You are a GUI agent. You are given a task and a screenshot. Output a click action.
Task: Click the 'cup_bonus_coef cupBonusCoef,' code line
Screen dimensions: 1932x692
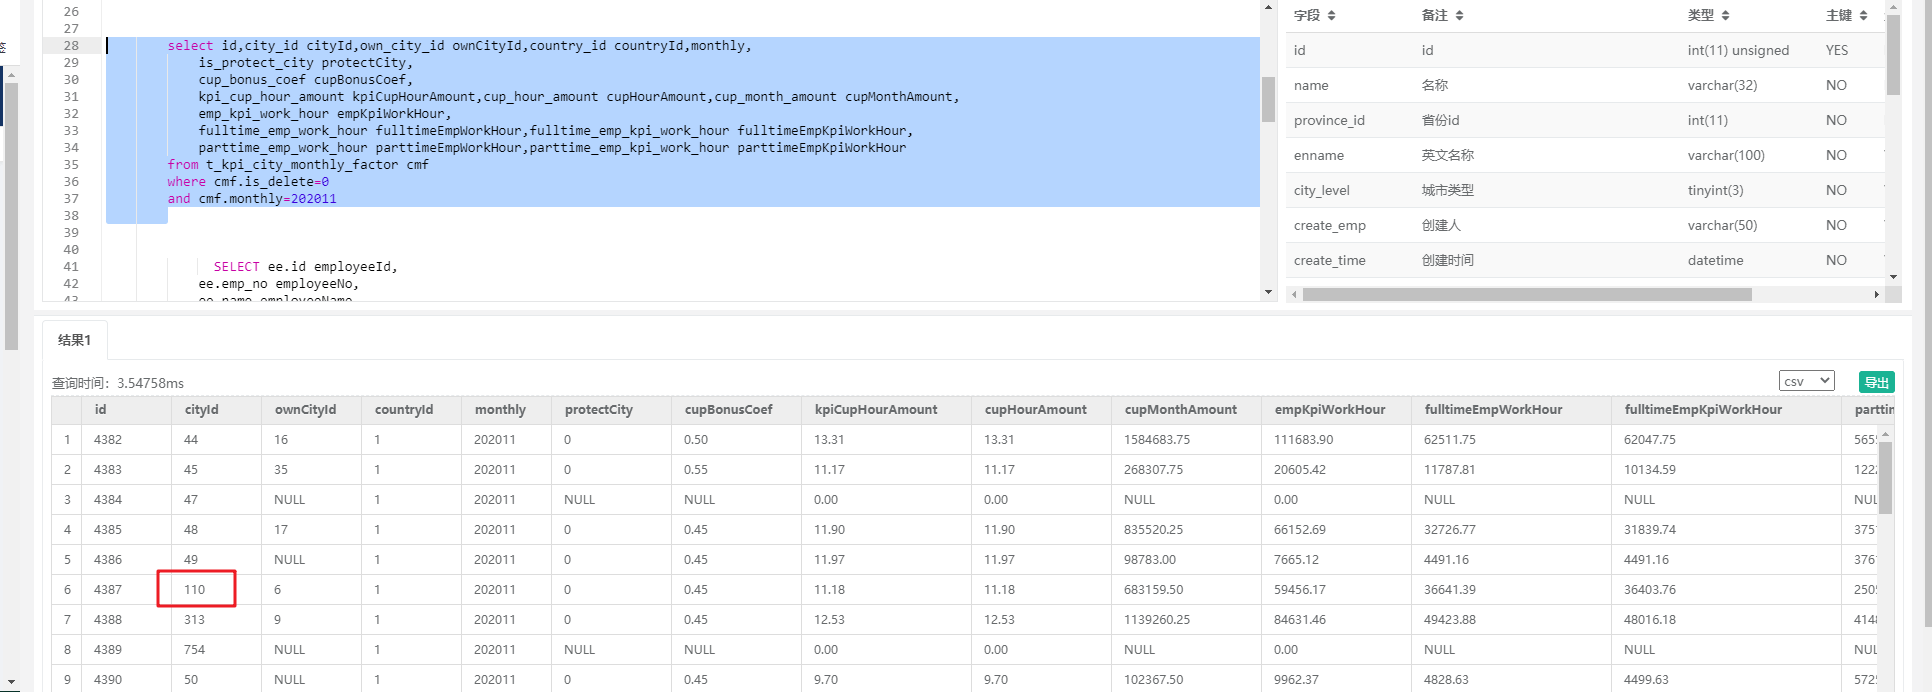pos(305,80)
